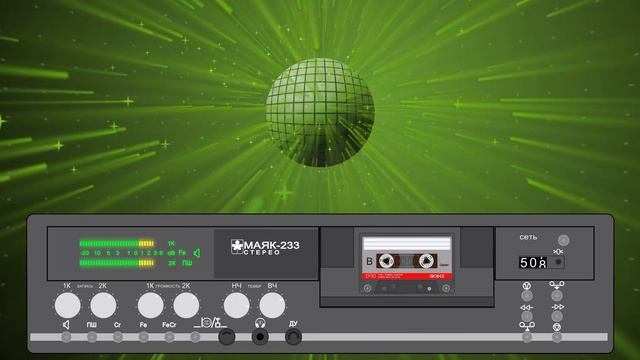The width and height of the screenshot is (640, 360).
Task: Click the 1К channel level meter bar
Action: coord(117,244)
